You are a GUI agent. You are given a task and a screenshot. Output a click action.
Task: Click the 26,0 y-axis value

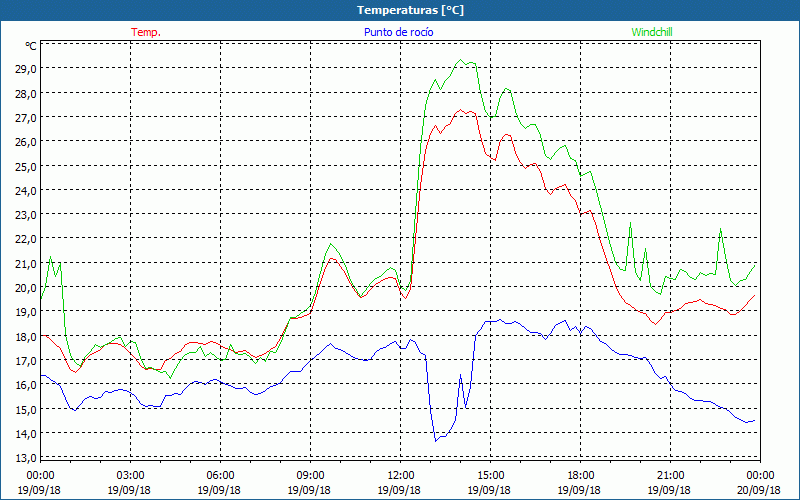tap(26, 142)
